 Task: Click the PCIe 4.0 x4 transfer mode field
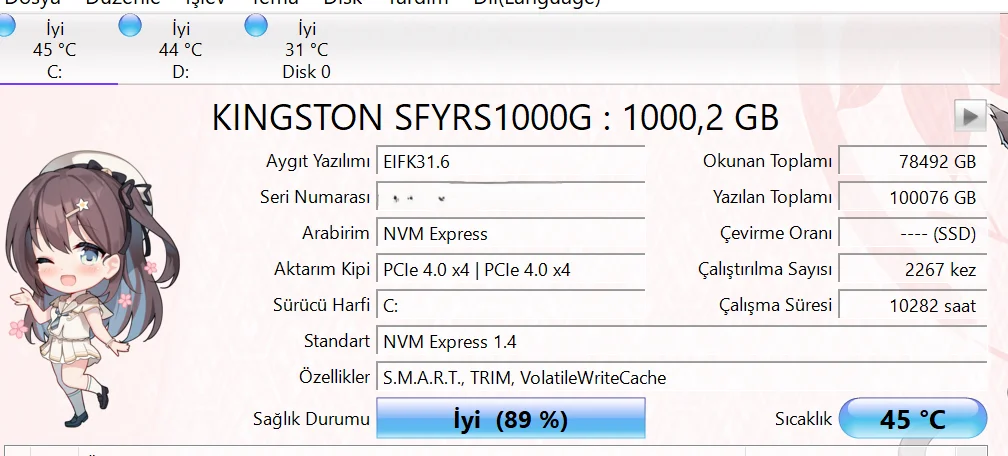click(510, 269)
